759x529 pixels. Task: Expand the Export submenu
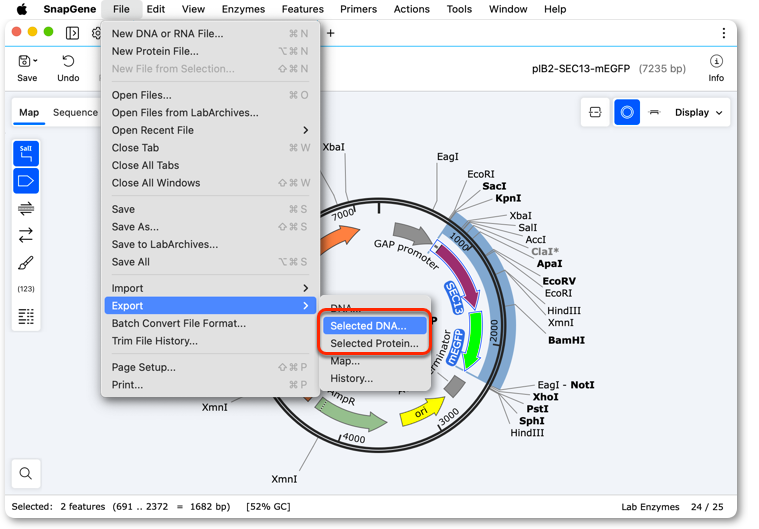210,306
